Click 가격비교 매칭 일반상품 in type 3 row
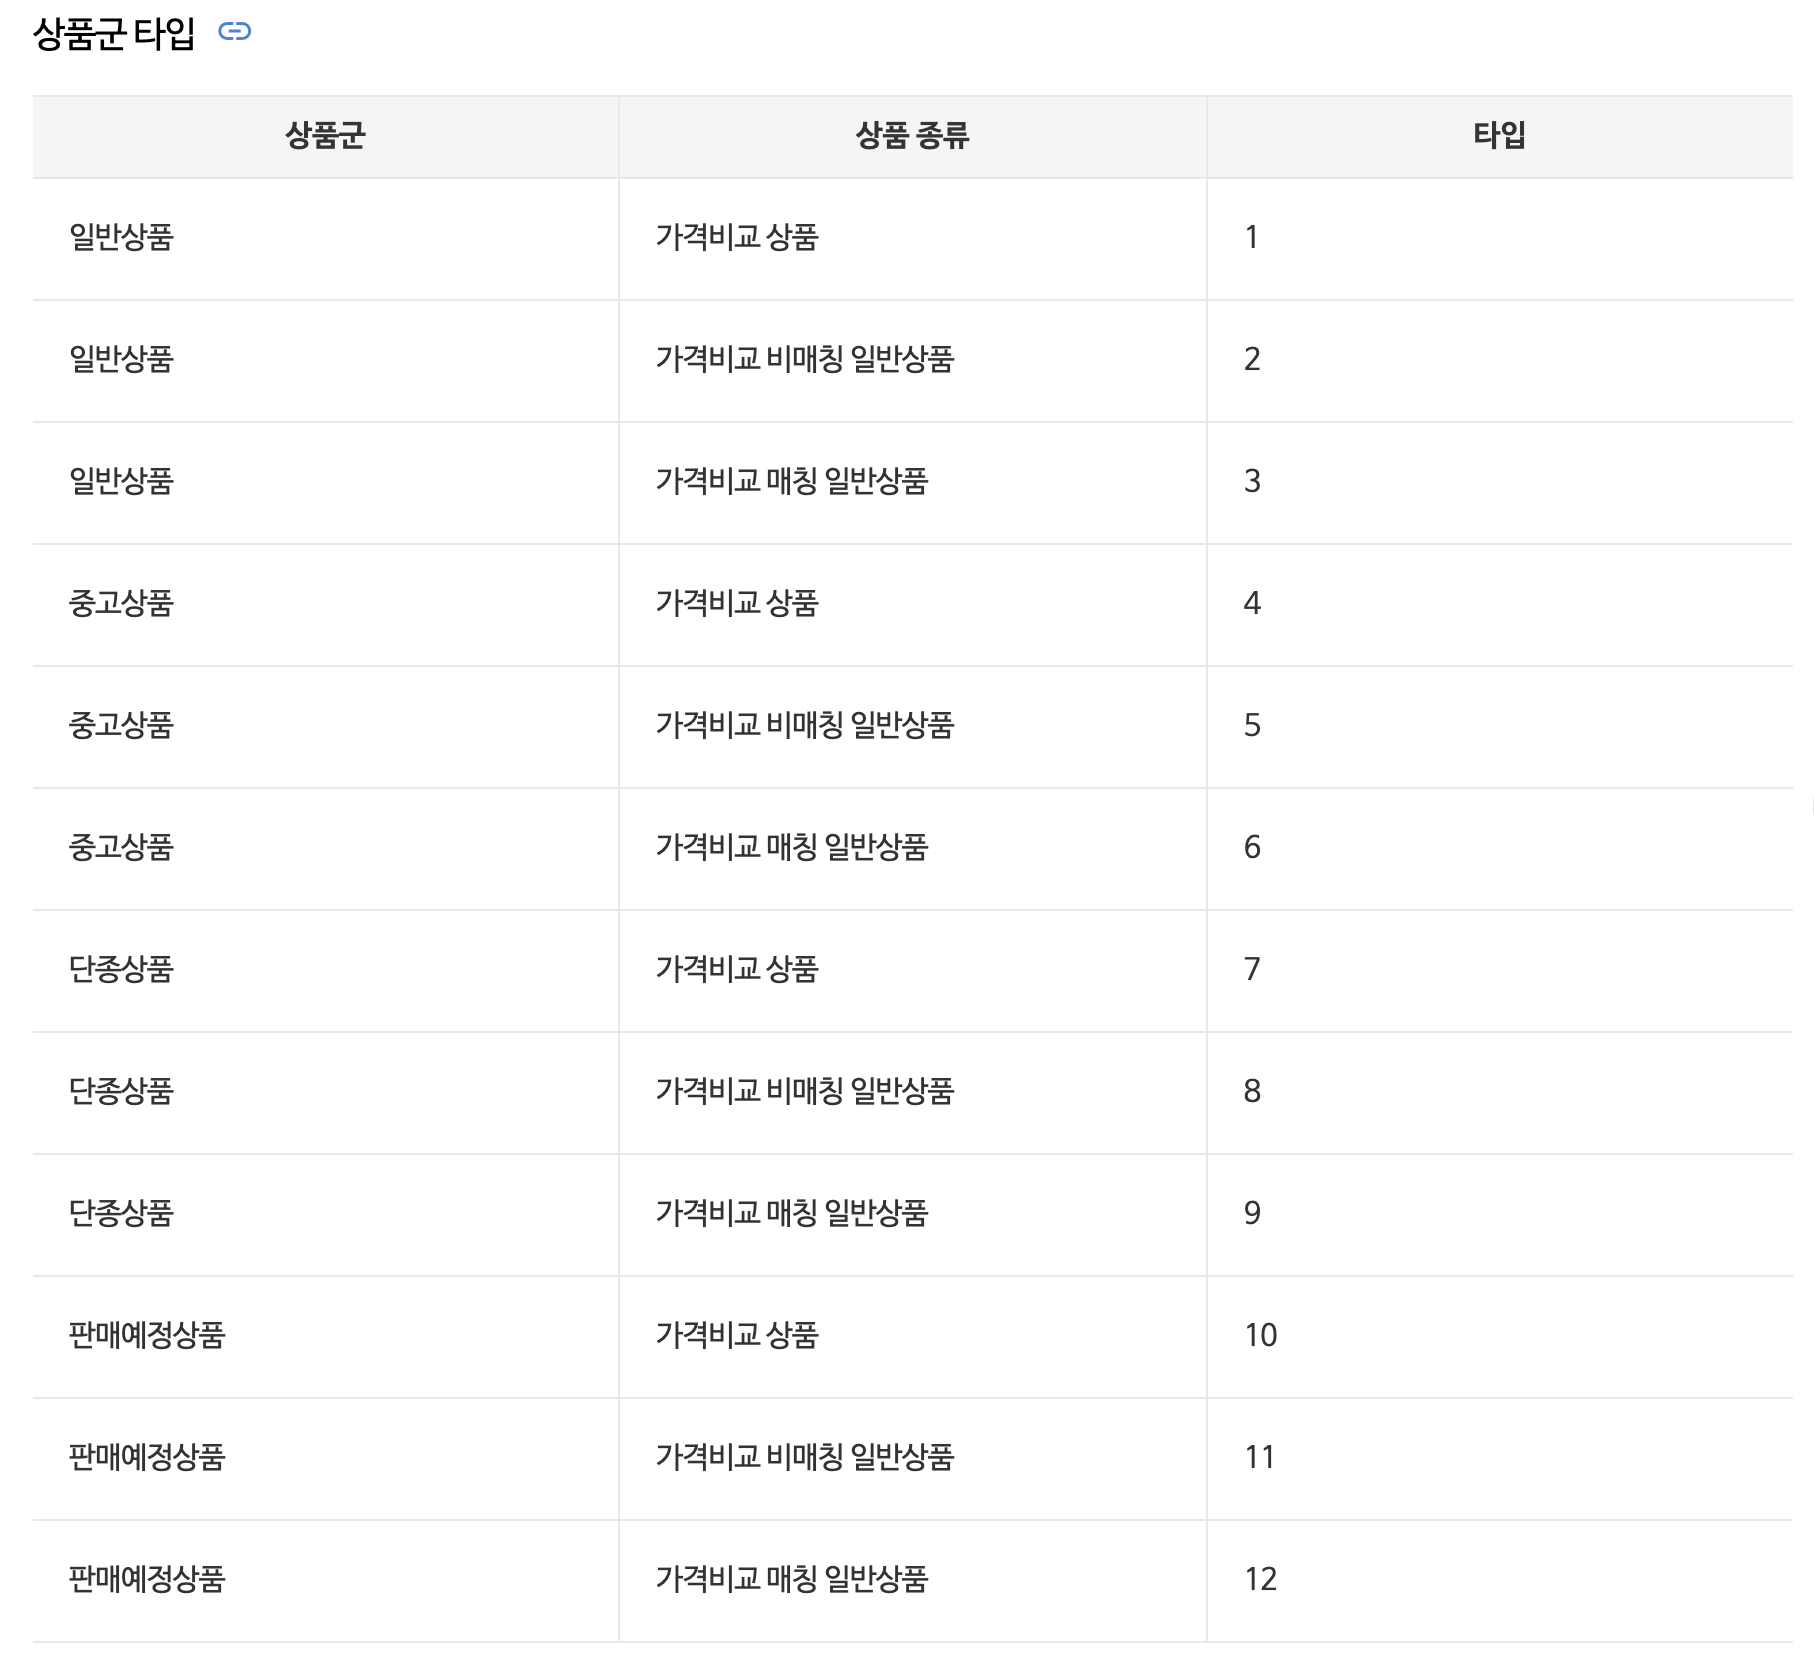 click(x=792, y=481)
